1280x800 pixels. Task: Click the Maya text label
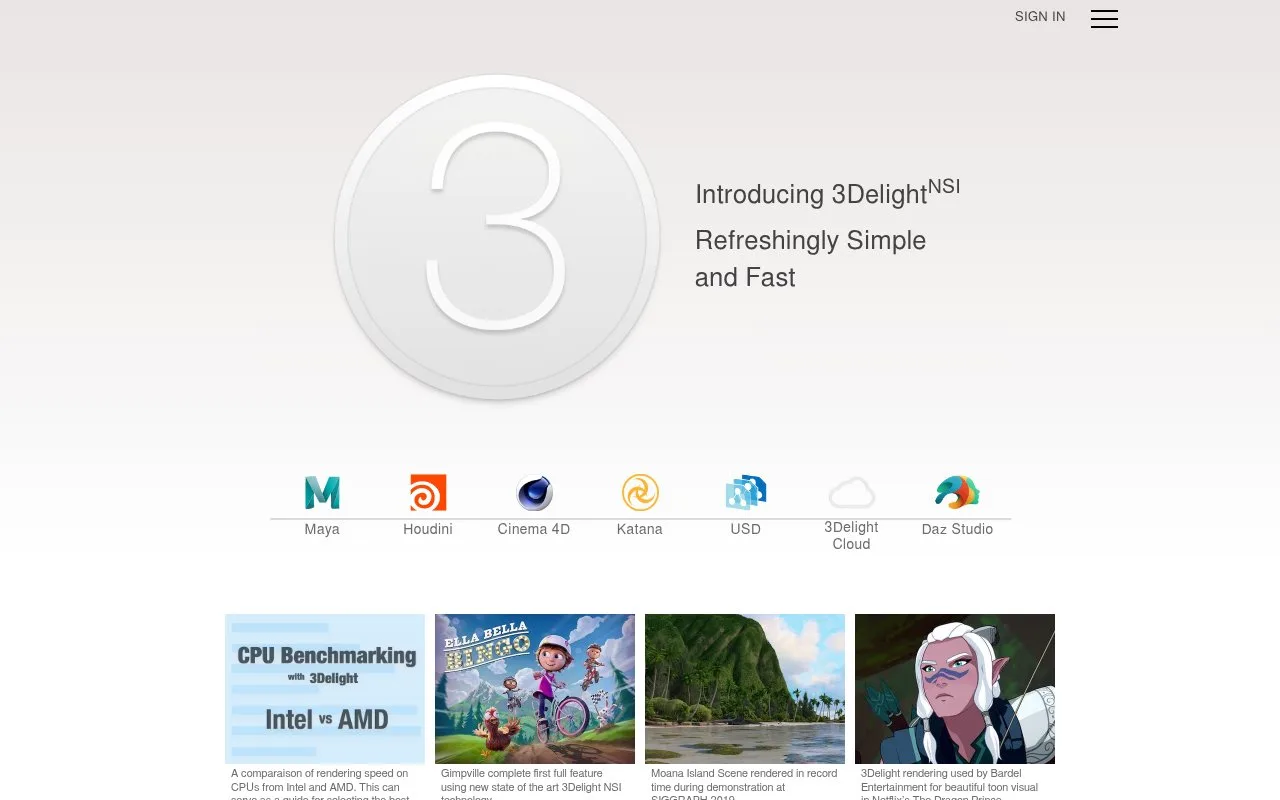coord(322,529)
